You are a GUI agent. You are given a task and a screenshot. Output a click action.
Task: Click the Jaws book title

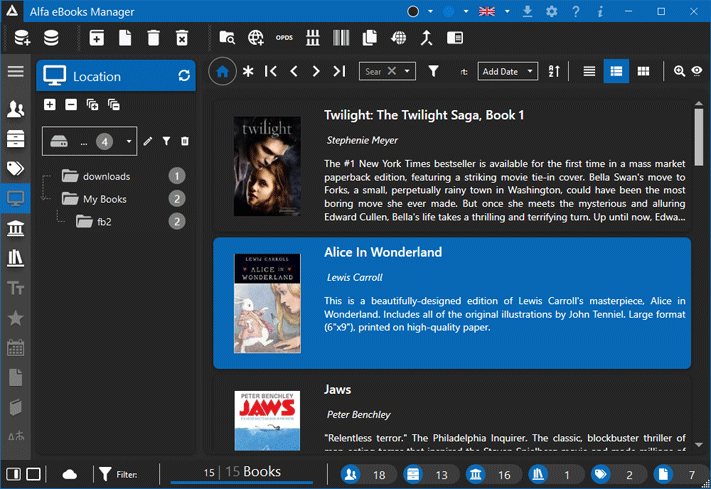[337, 389]
